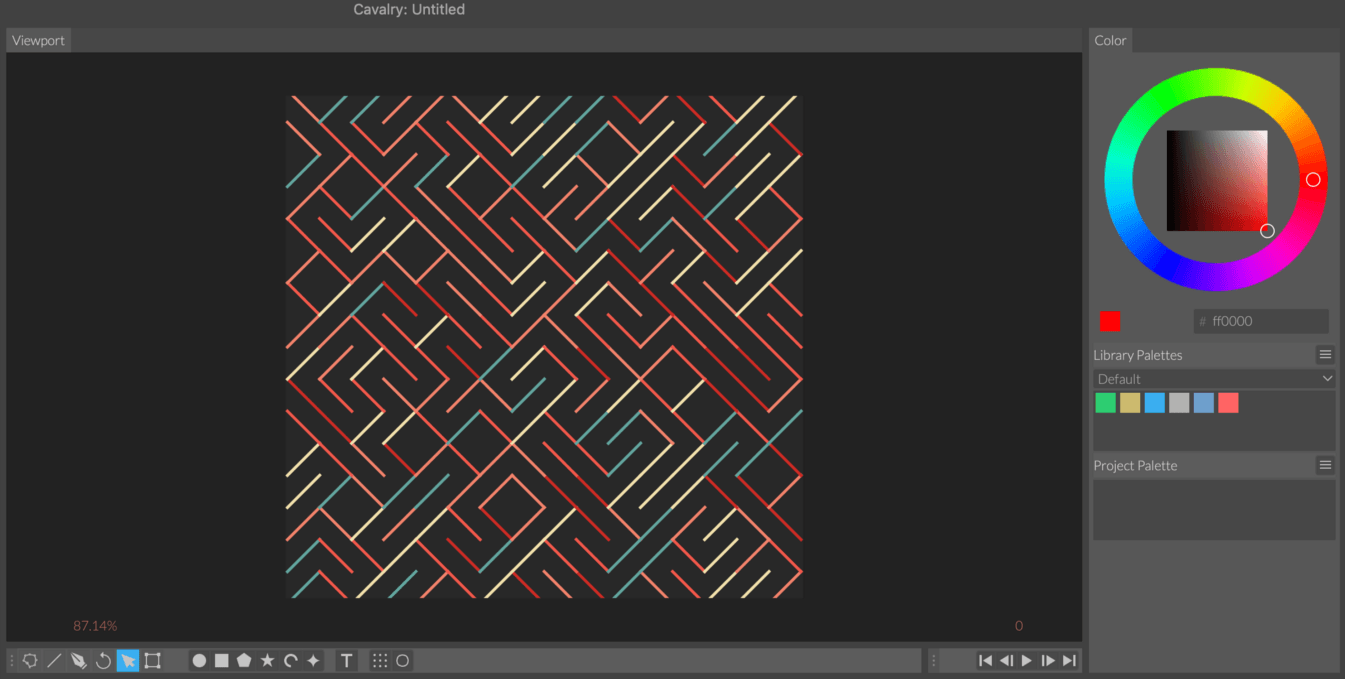Image resolution: width=1345 pixels, height=679 pixels.
Task: Select the green swatch in the Default palette
Action: coord(1105,402)
